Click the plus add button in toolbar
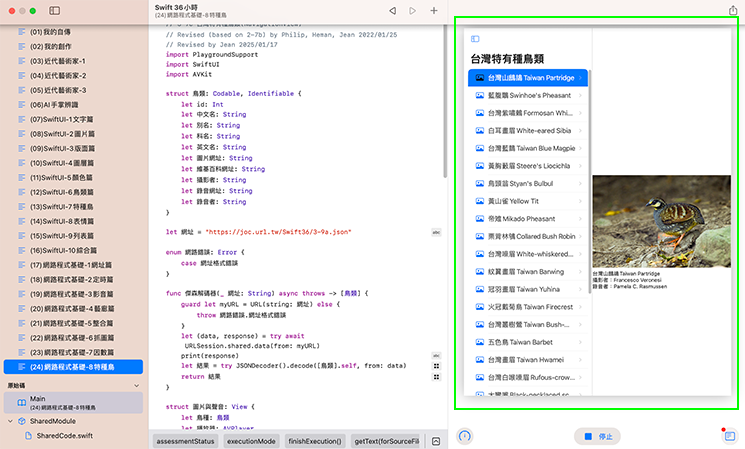The height and width of the screenshot is (449, 745). click(x=434, y=10)
